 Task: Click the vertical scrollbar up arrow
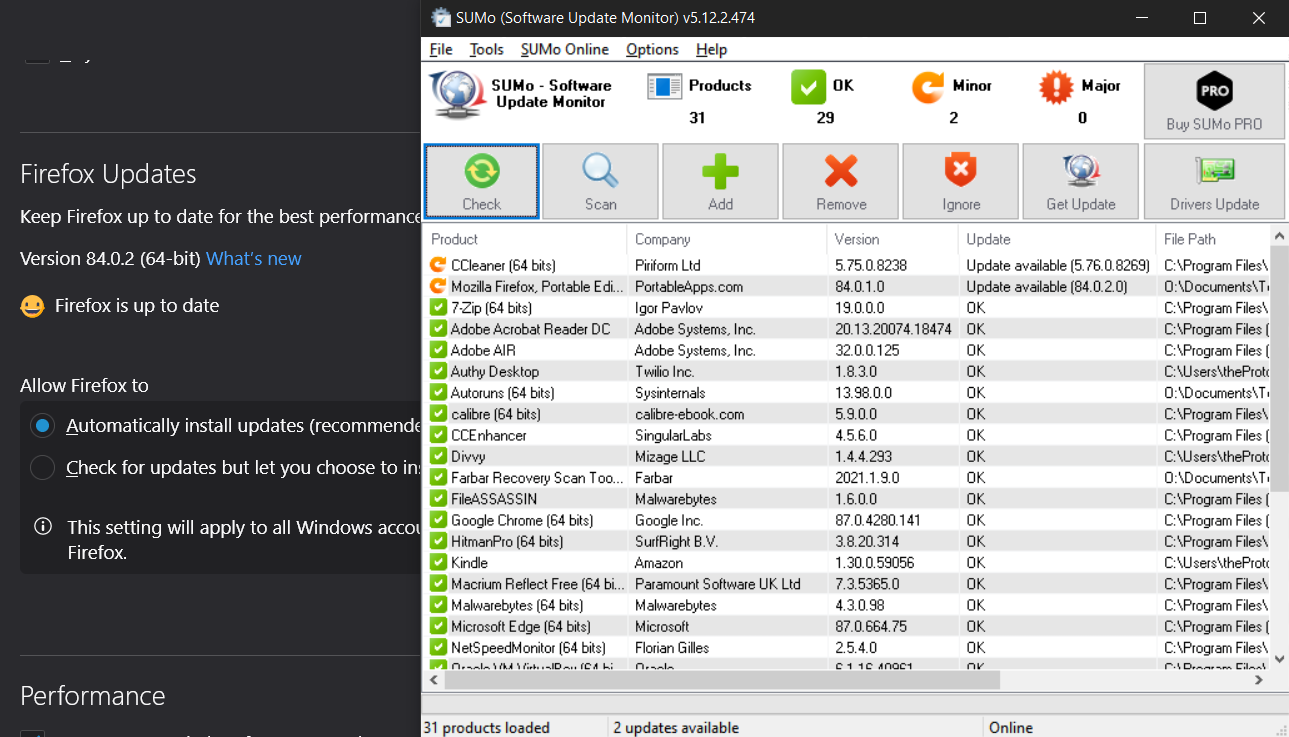1279,237
